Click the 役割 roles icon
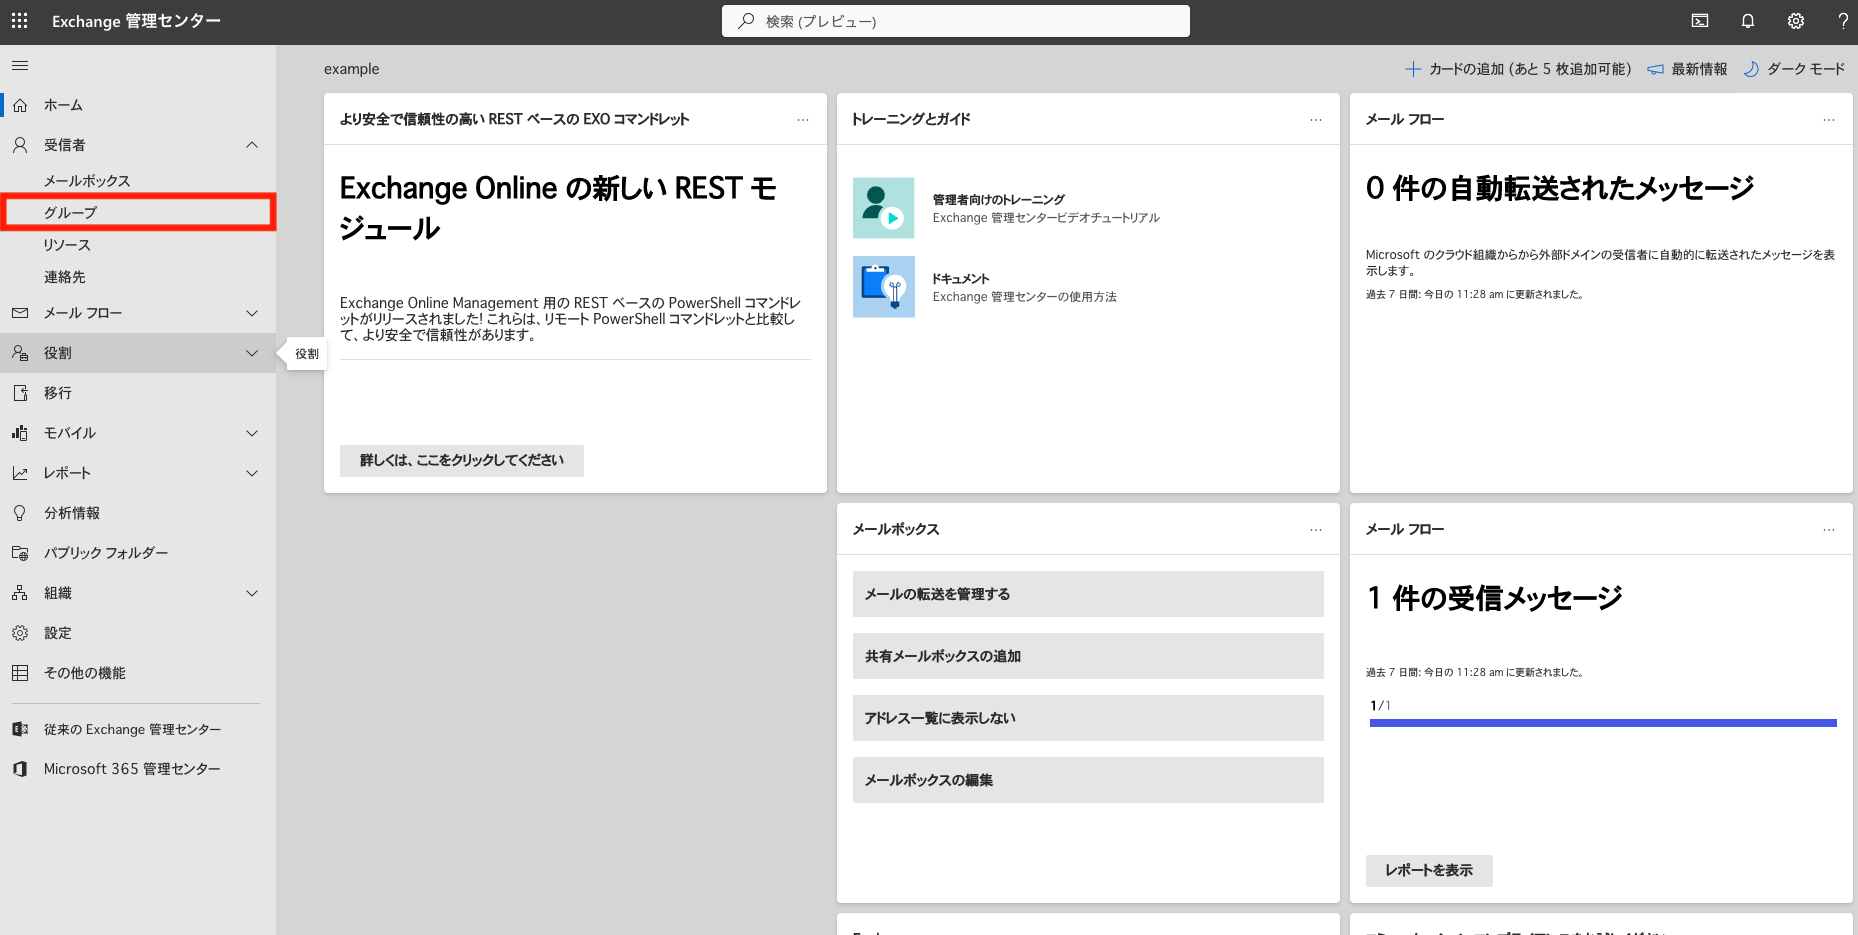Image resolution: width=1858 pixels, height=935 pixels. pyautogui.click(x=20, y=353)
